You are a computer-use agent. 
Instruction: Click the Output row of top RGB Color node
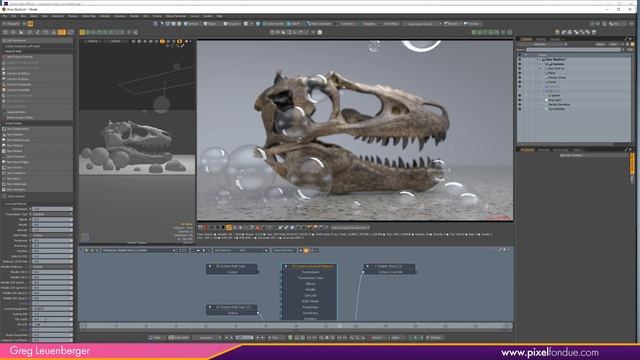tap(232, 272)
